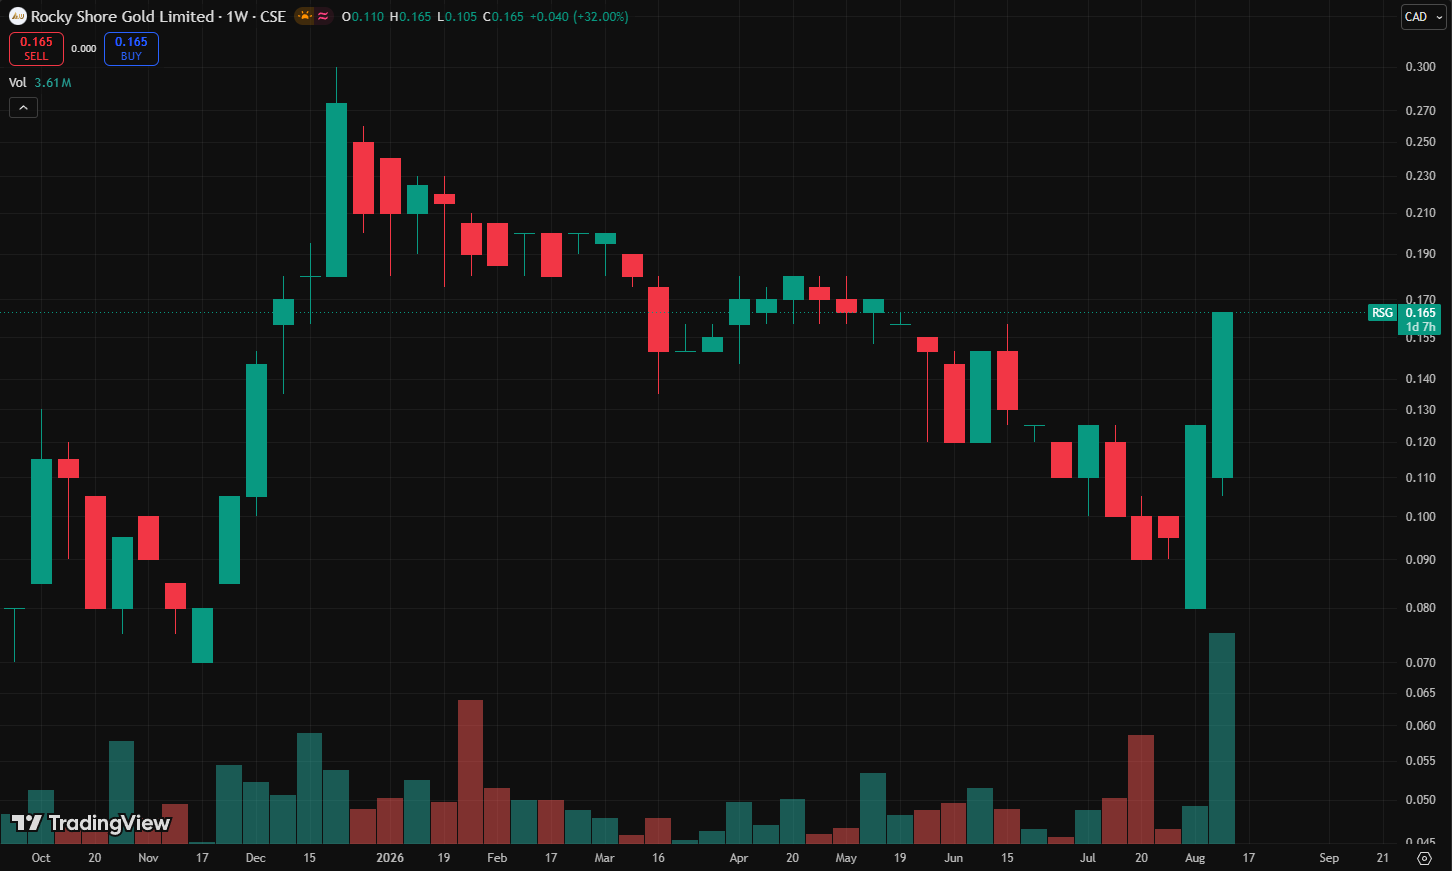Screen dimensions: 1452x871
Task: Click the 0.165 SELL button
Action: (x=36, y=48)
